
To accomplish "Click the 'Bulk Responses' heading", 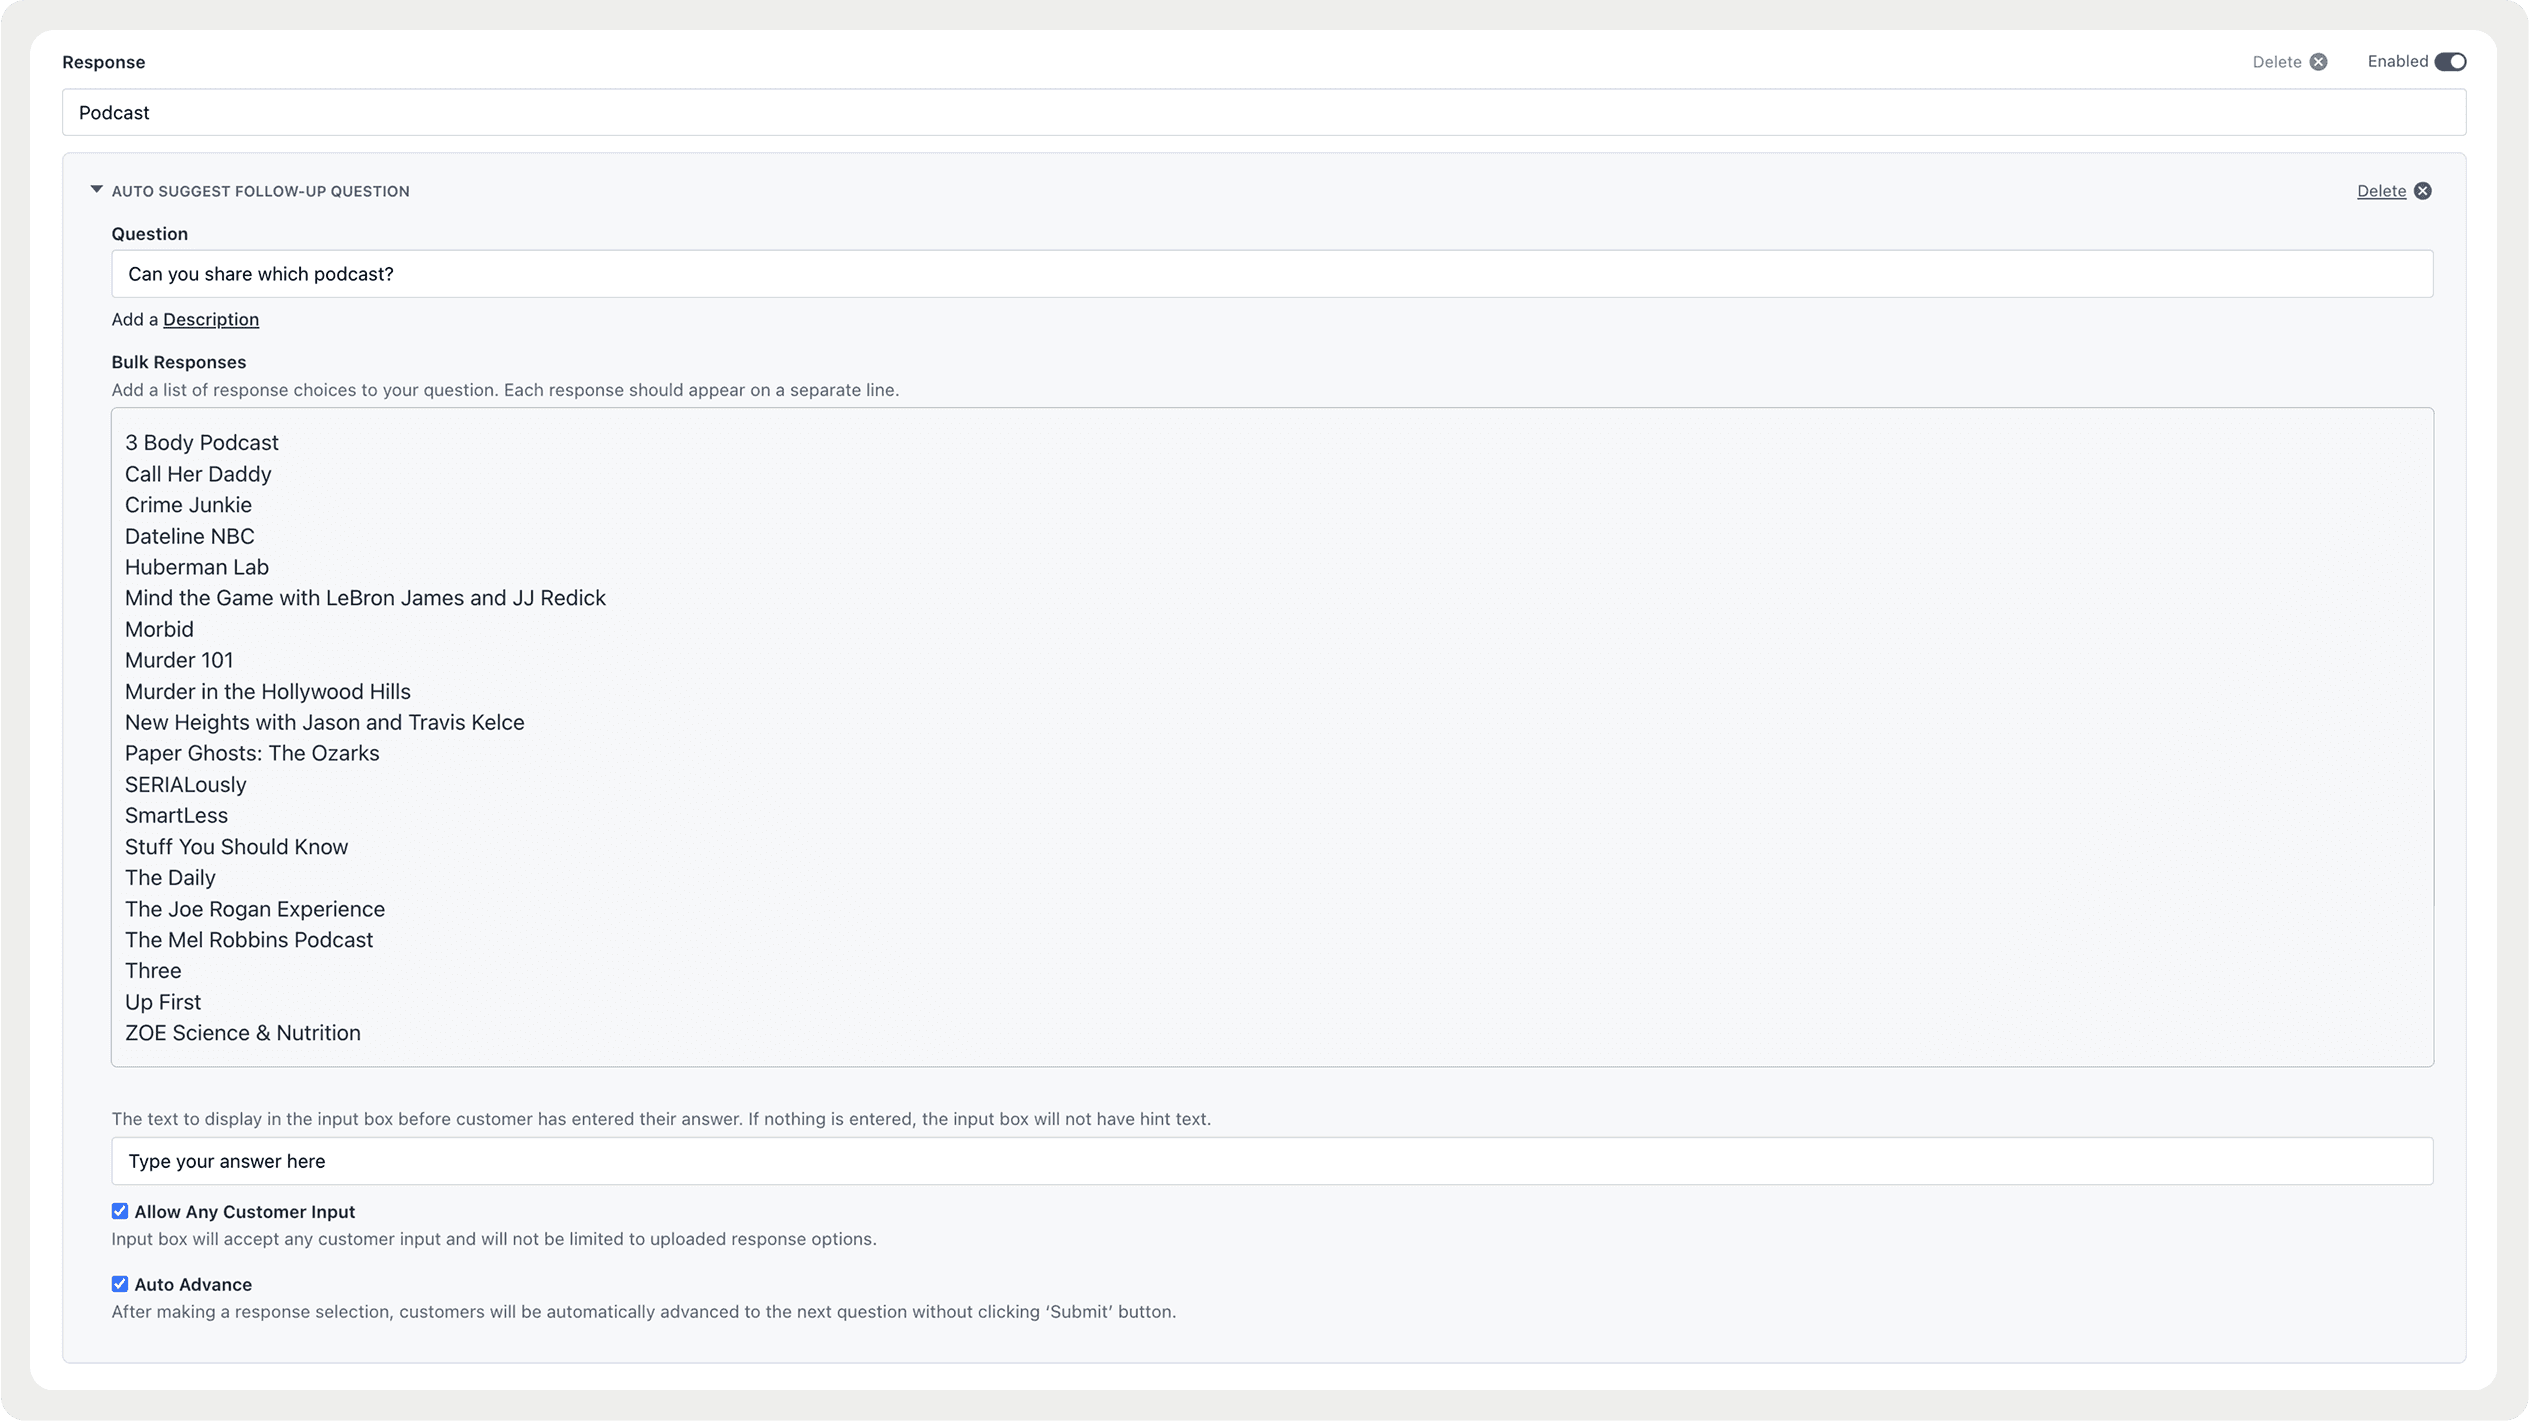I will coord(179,362).
